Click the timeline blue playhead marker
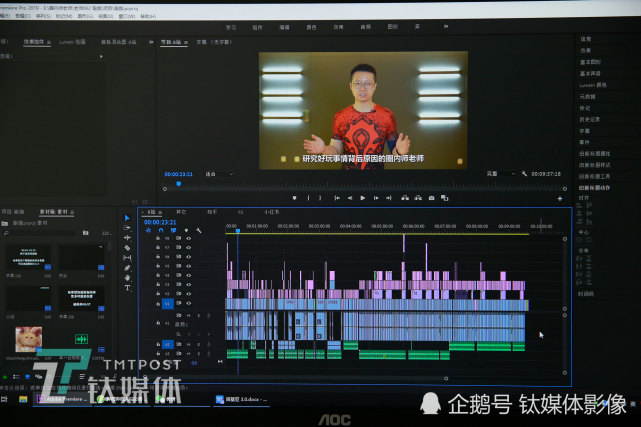641x427 pixels. click(238, 231)
